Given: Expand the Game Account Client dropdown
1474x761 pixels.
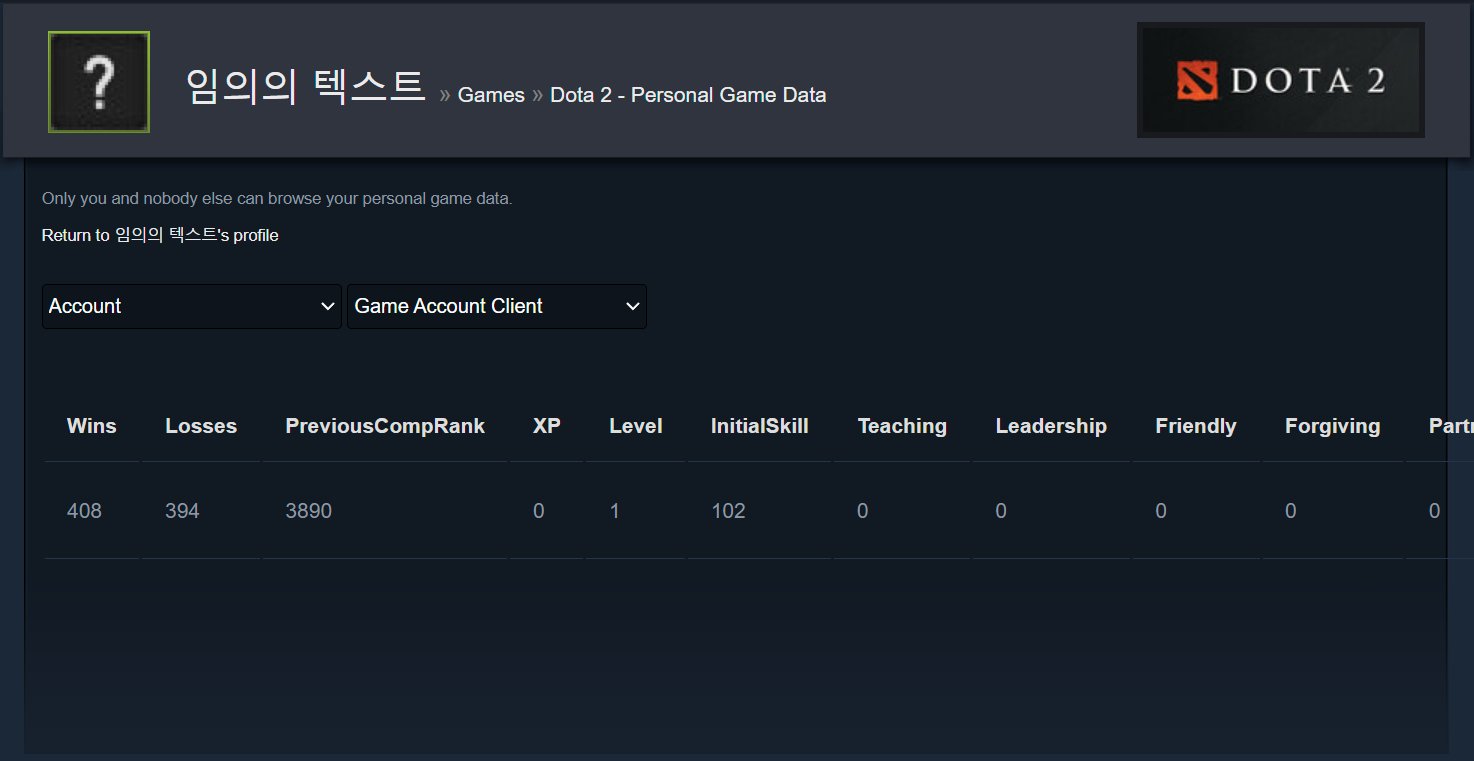Looking at the screenshot, I should click(497, 306).
